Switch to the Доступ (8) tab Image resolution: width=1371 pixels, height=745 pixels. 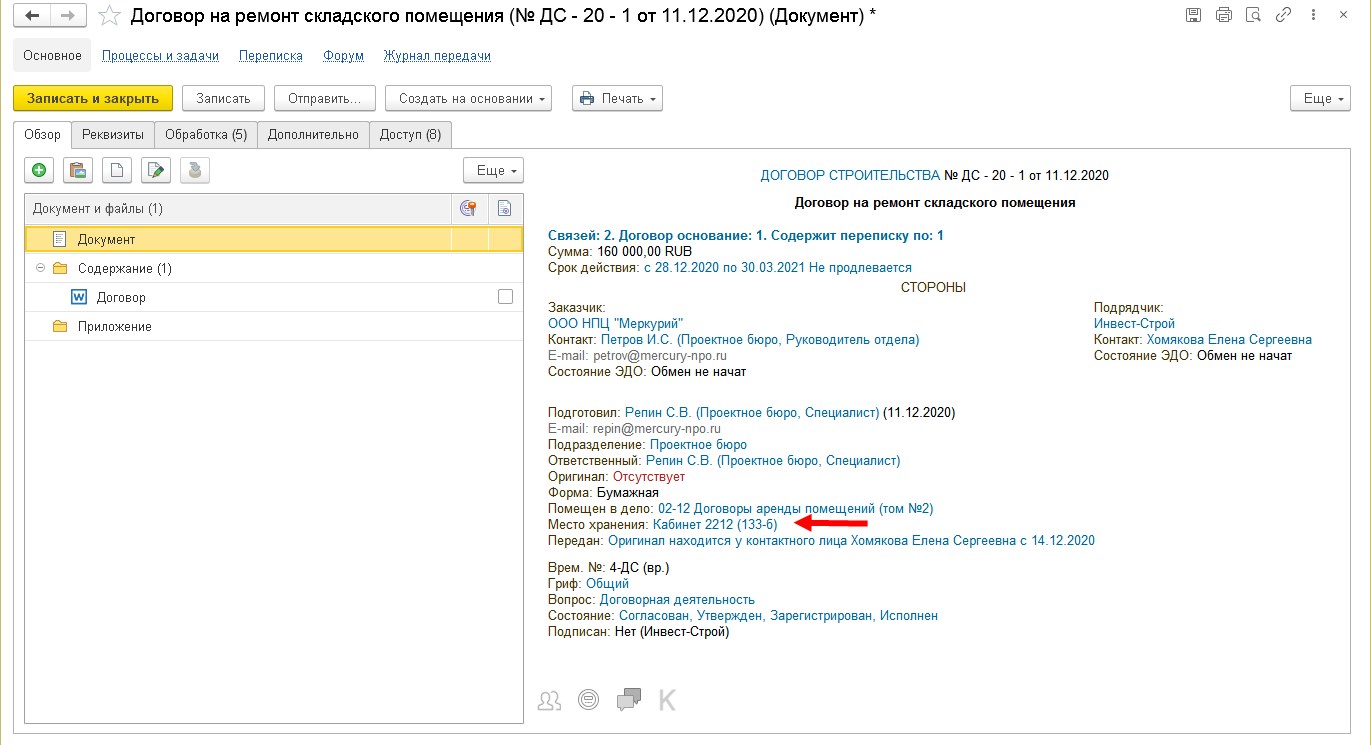410,135
